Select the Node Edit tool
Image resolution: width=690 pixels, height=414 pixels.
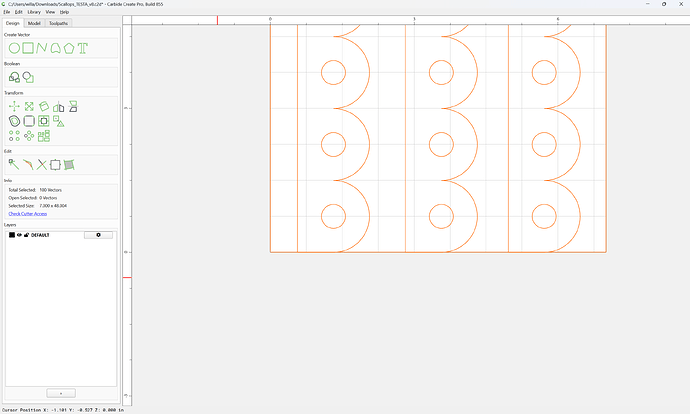point(14,165)
